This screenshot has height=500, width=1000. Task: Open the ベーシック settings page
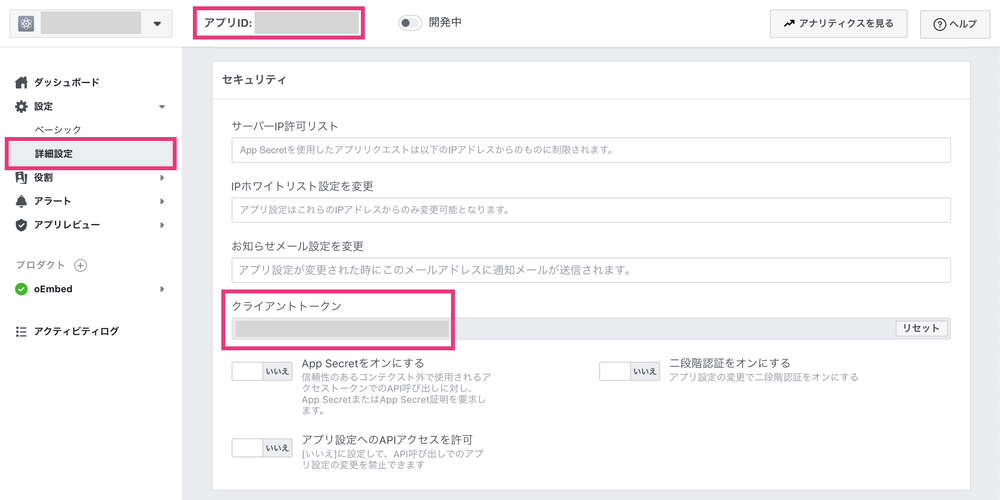58,130
